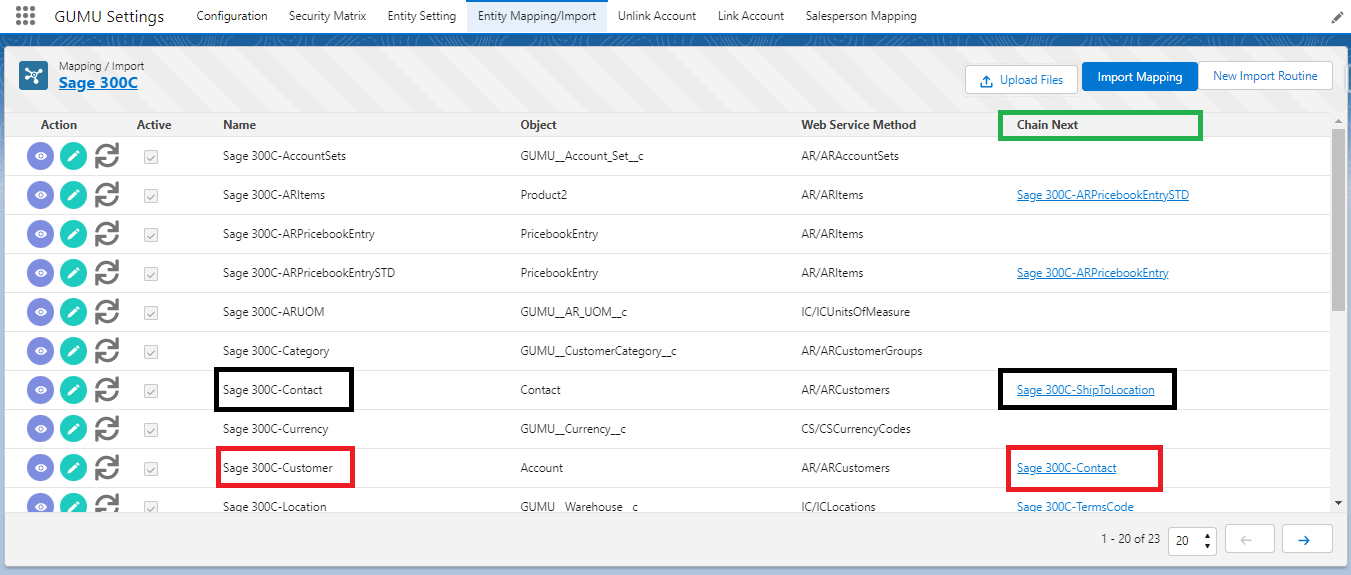Edit Sage 300C-ARUOM with pencil icon
Screen dimensions: 1351x575
[73, 313]
